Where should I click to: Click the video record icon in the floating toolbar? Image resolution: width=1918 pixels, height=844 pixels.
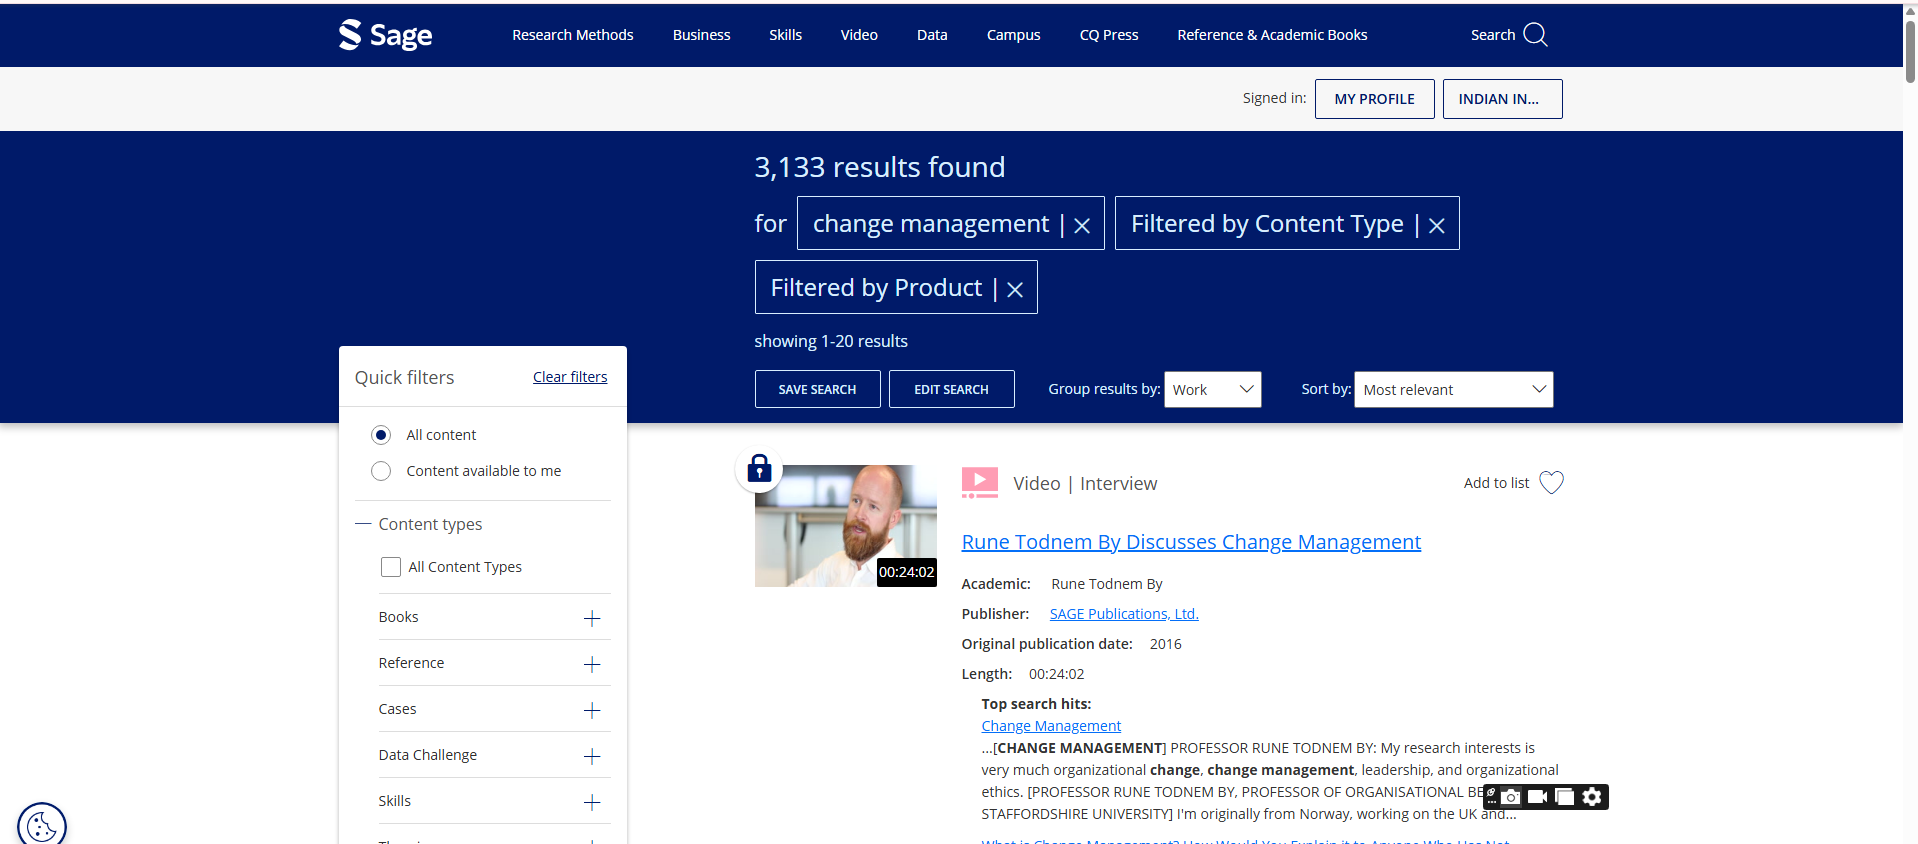[x=1538, y=797]
